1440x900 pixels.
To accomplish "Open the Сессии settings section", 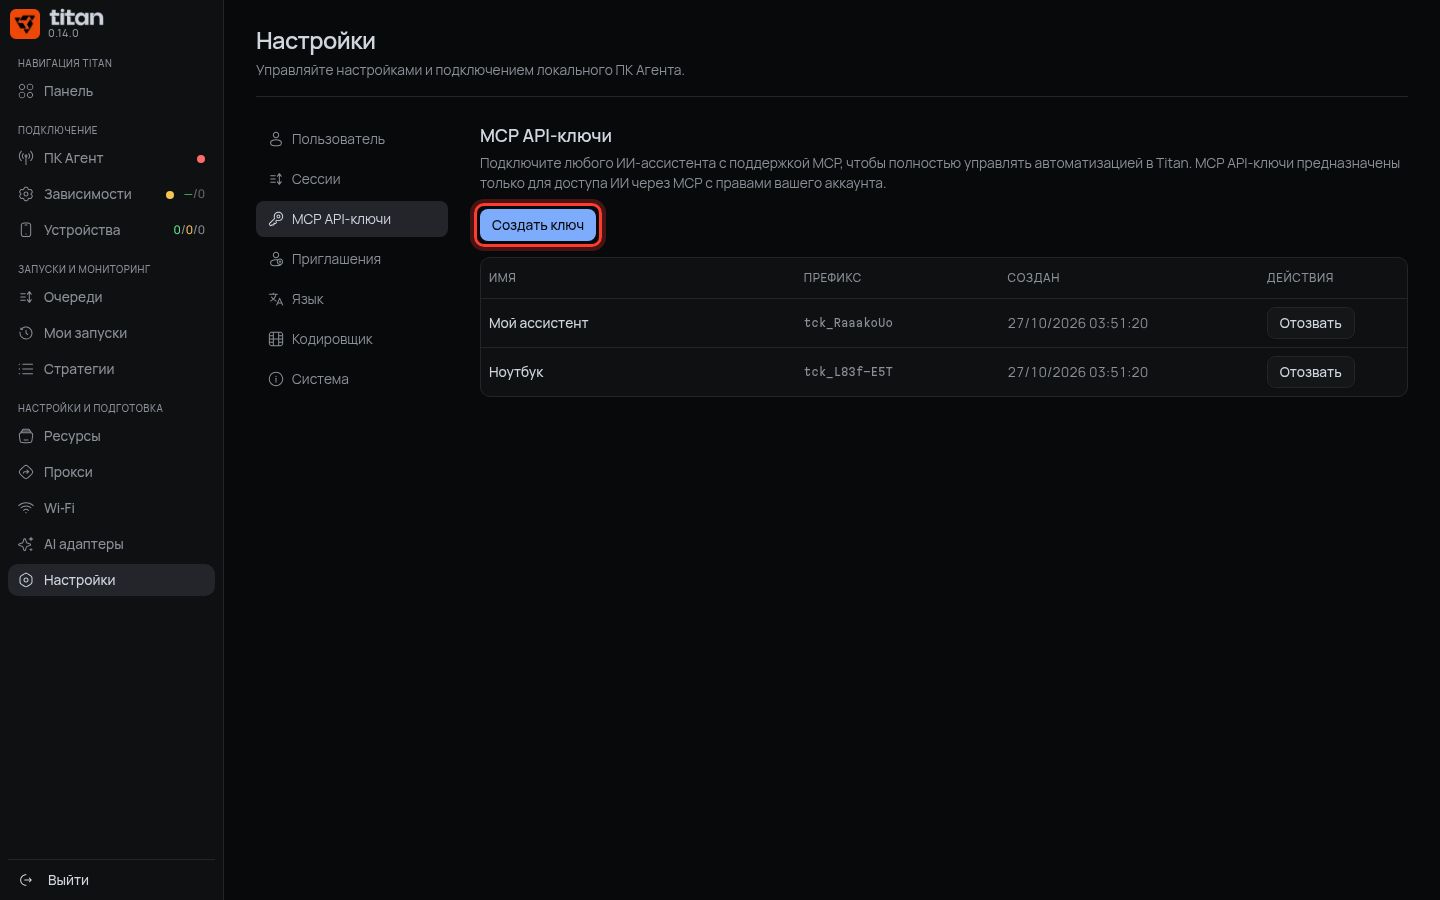I will tap(352, 179).
